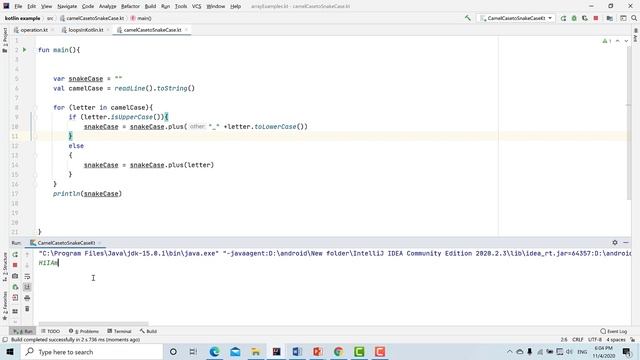Toggle the Structure tool window on left edge
The width and height of the screenshot is (640, 360).
coord(4,267)
